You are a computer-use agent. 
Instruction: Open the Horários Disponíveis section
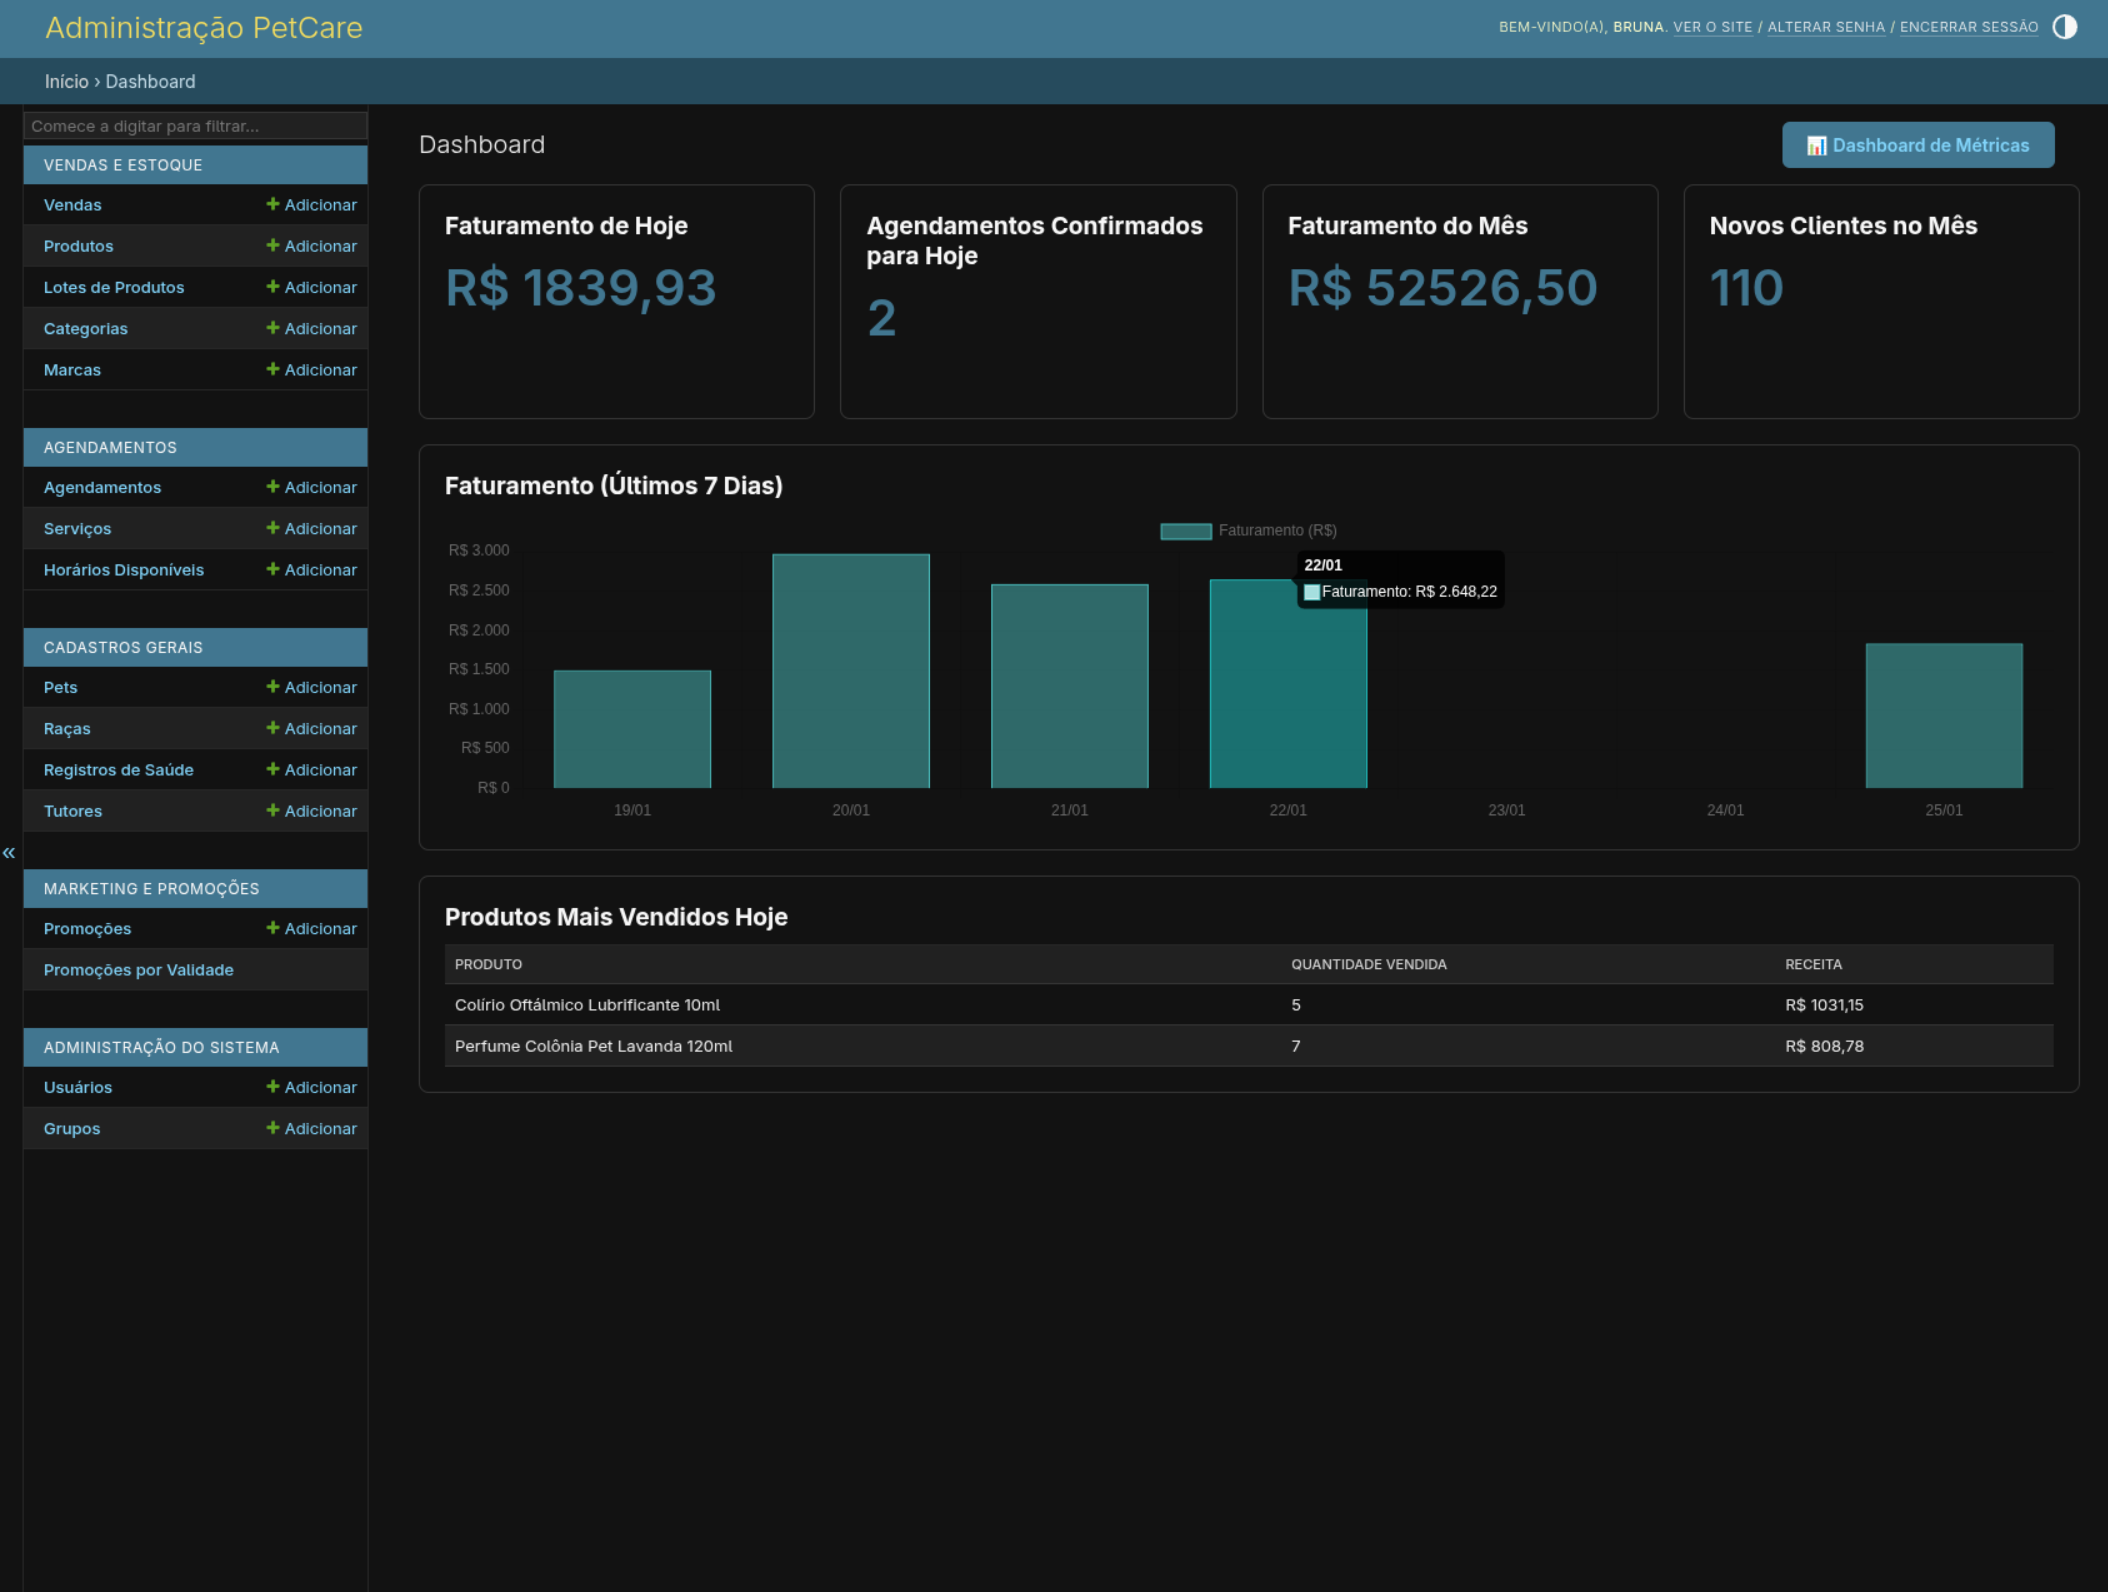123,569
